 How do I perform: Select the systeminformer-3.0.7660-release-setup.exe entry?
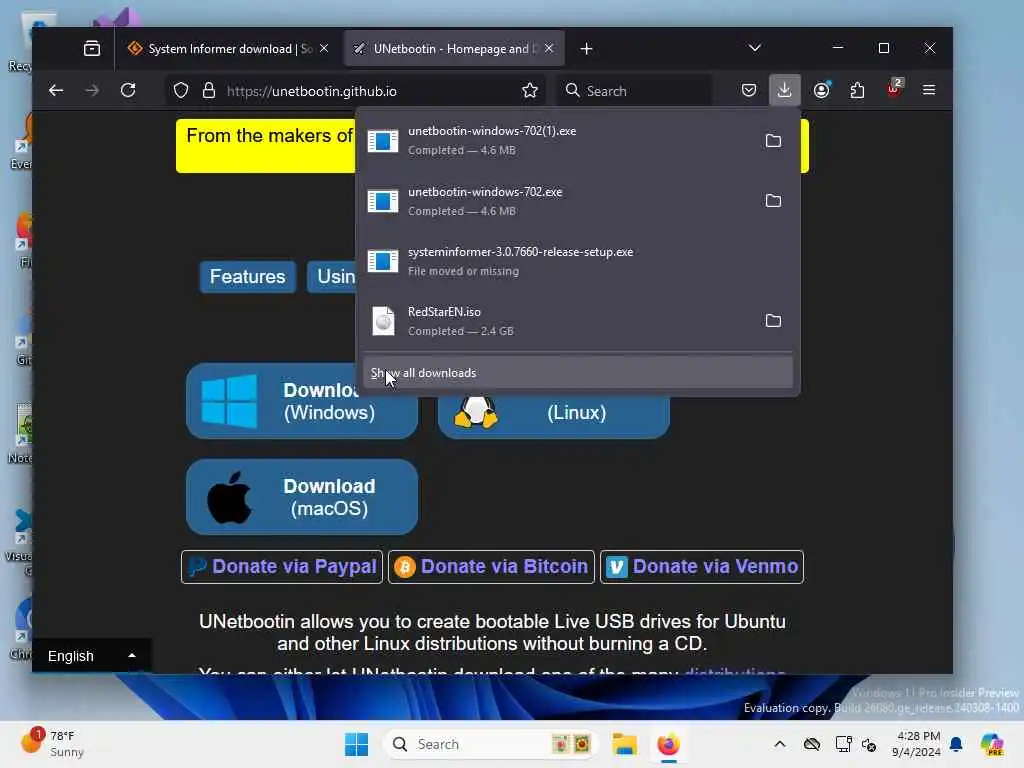coord(577,261)
